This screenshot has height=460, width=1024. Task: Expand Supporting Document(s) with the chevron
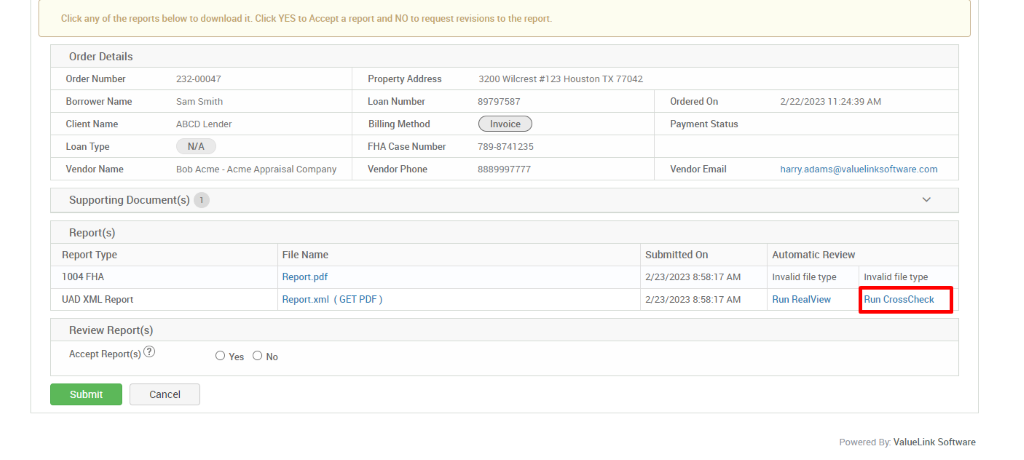click(x=926, y=200)
